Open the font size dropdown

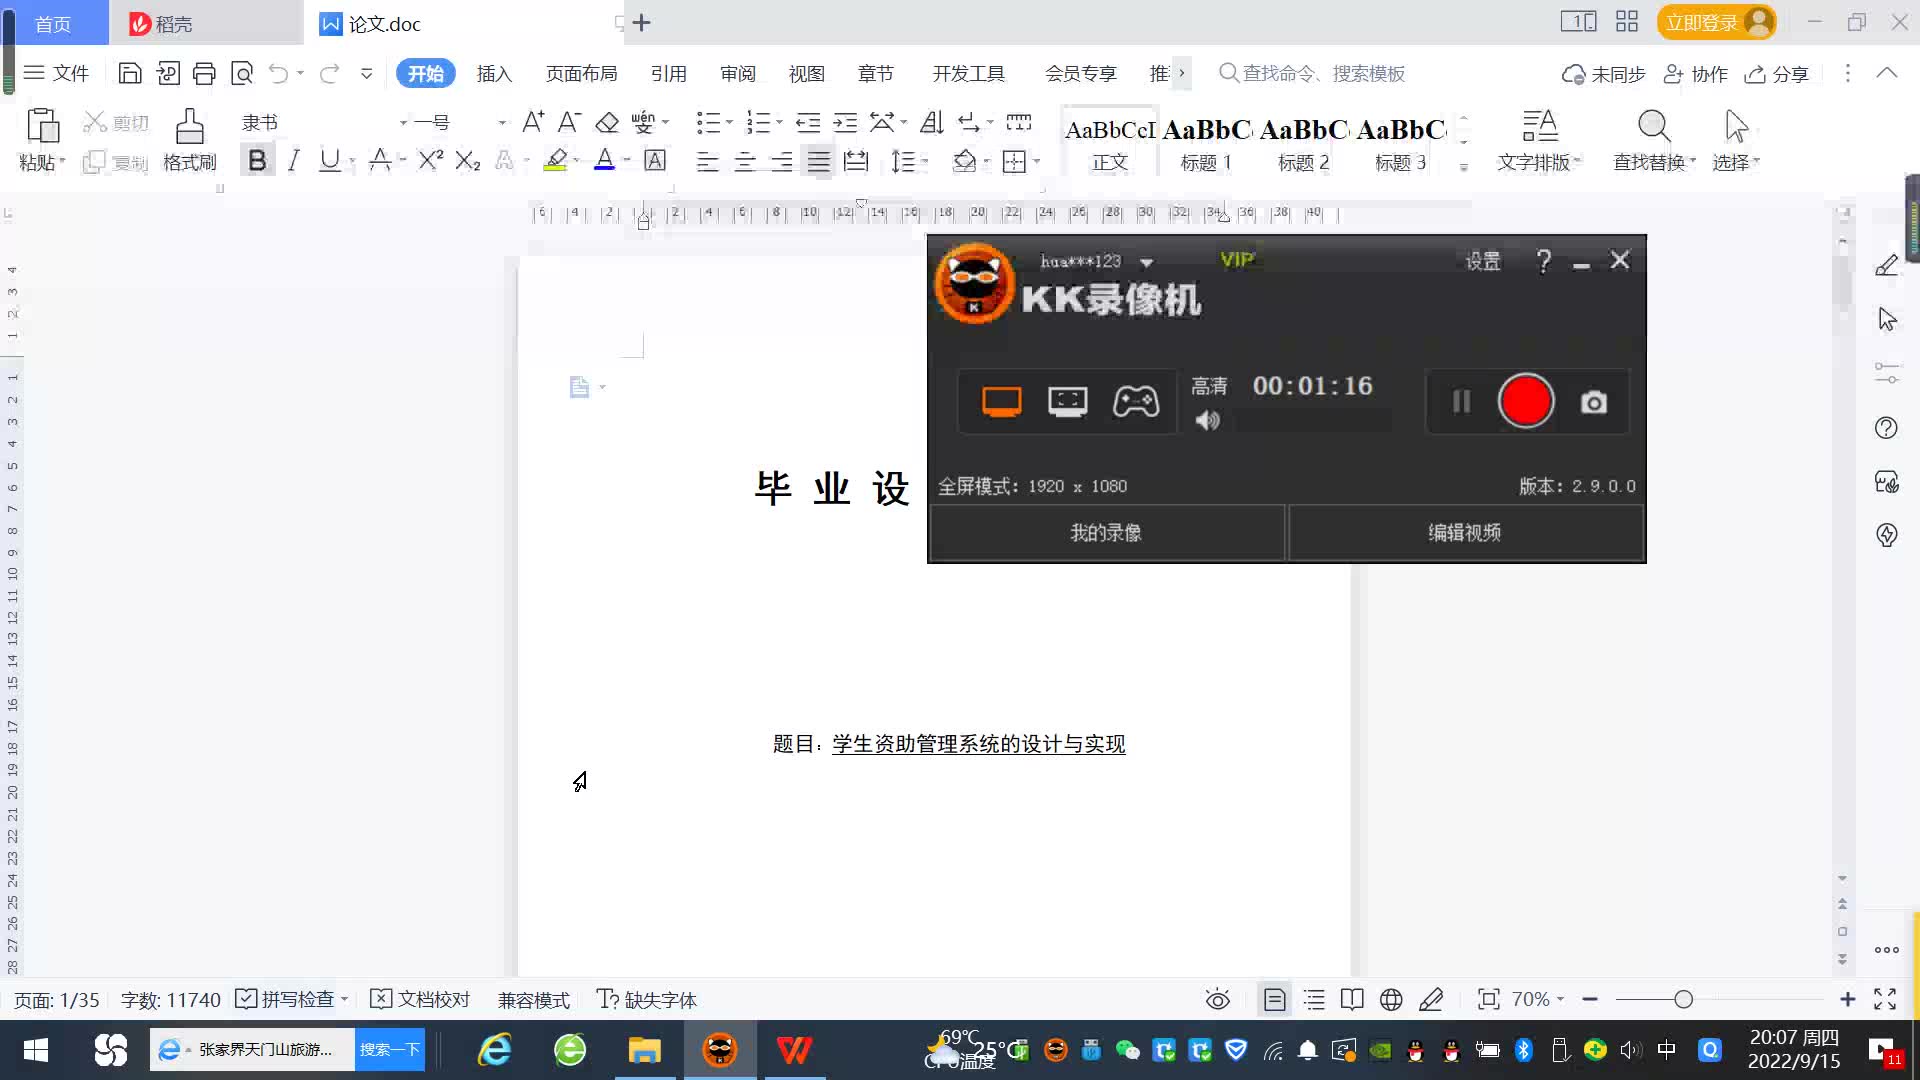coord(502,123)
